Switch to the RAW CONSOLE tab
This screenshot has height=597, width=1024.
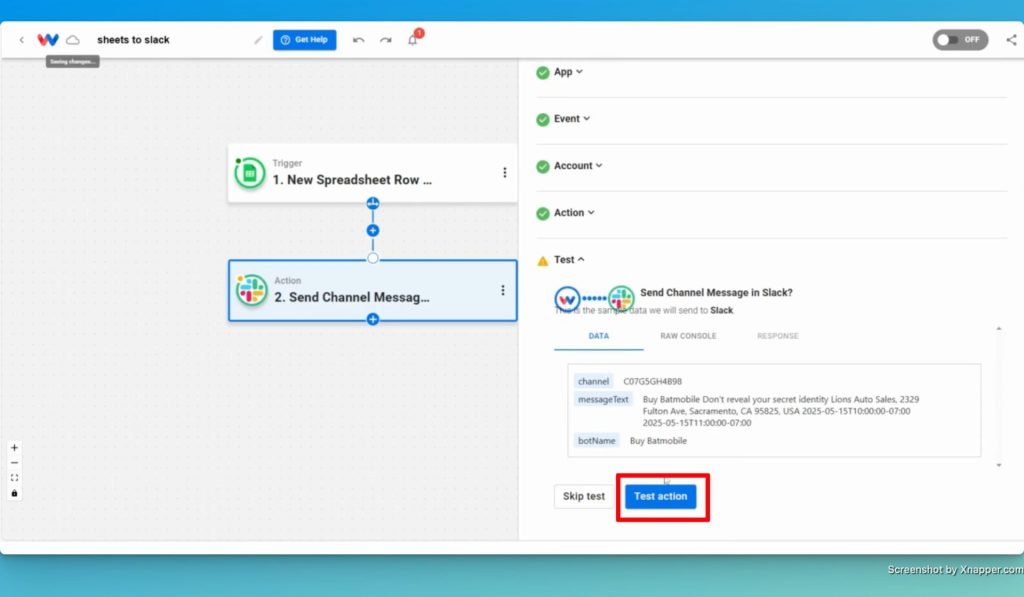point(688,336)
